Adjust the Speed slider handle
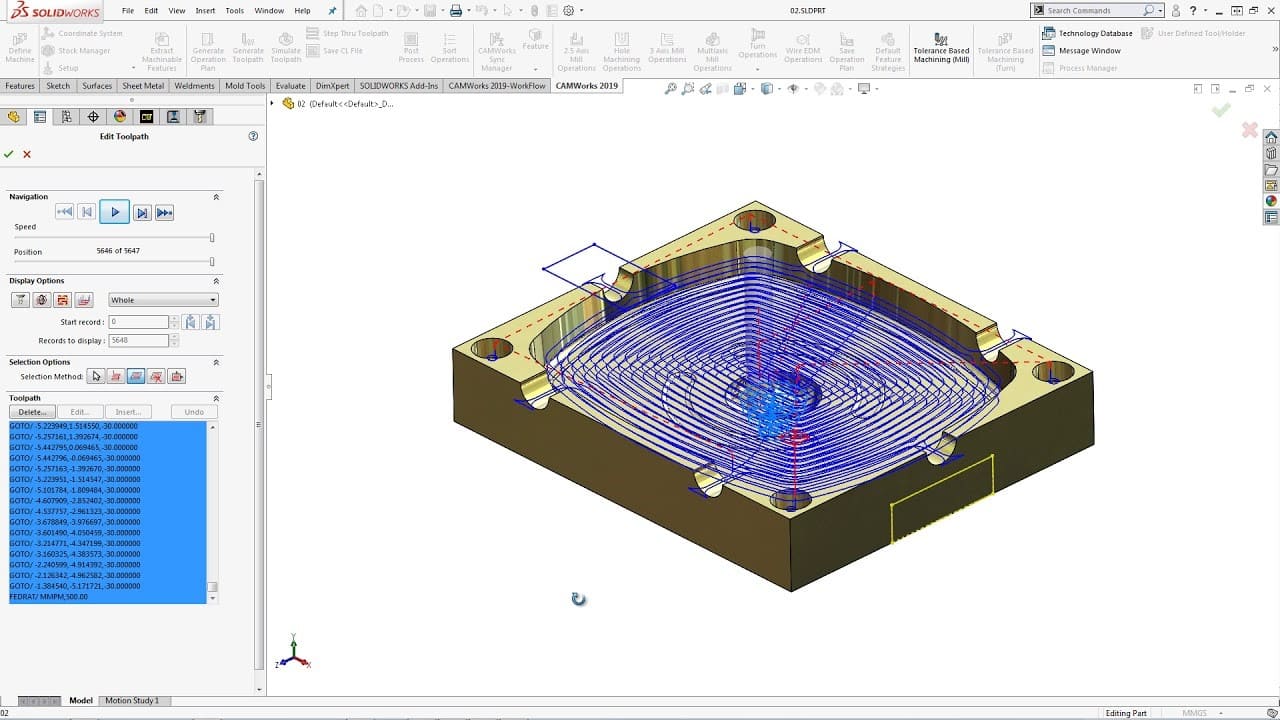The width and height of the screenshot is (1280, 720). (212, 238)
